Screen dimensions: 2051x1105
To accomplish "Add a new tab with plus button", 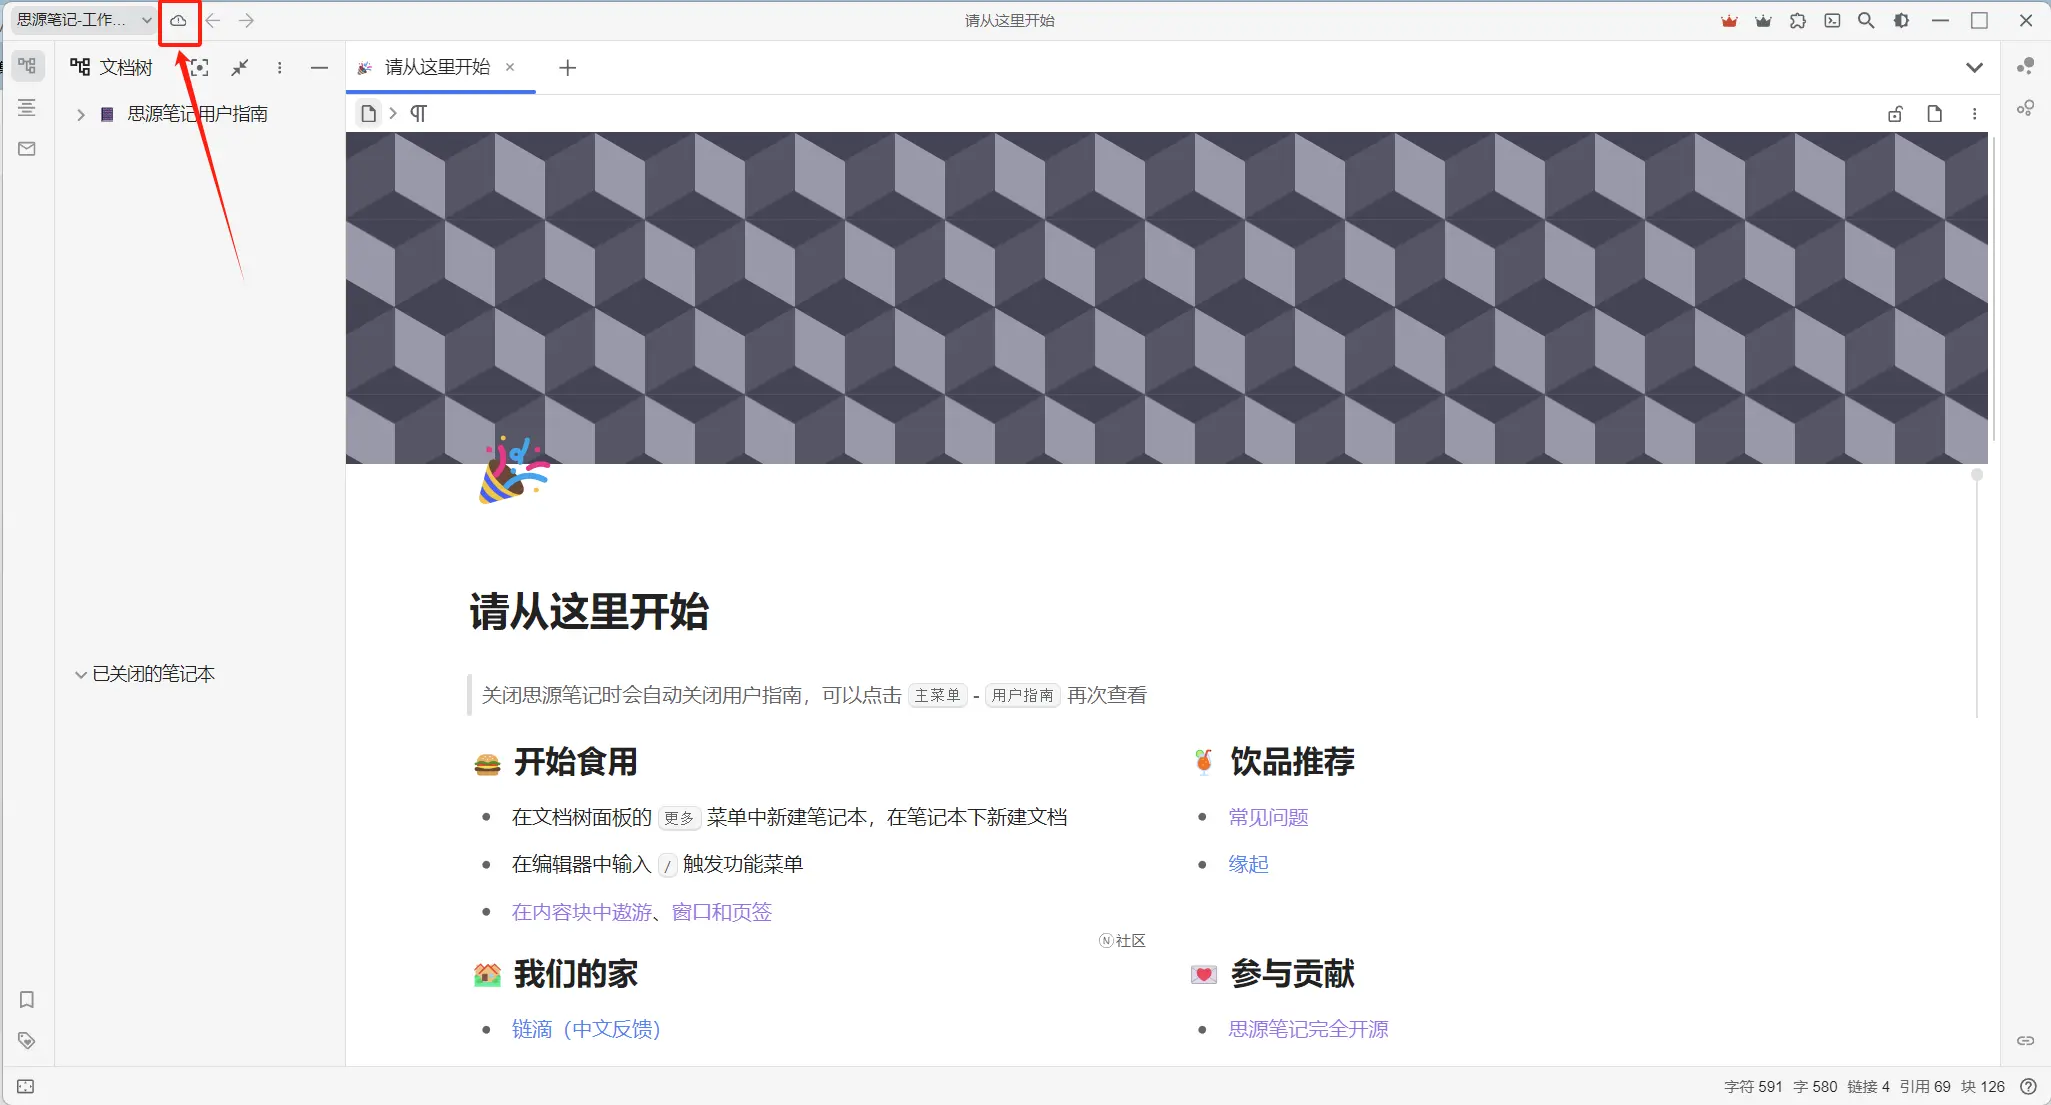I will 567,68.
